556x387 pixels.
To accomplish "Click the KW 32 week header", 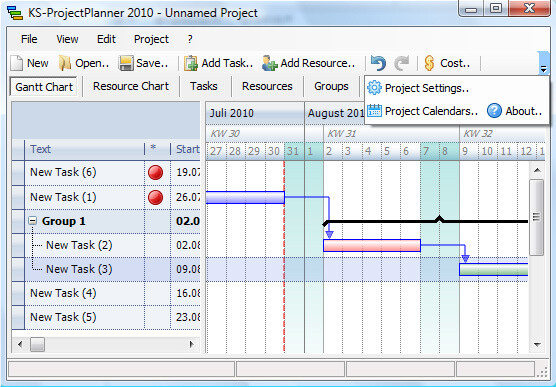I will tap(502, 134).
